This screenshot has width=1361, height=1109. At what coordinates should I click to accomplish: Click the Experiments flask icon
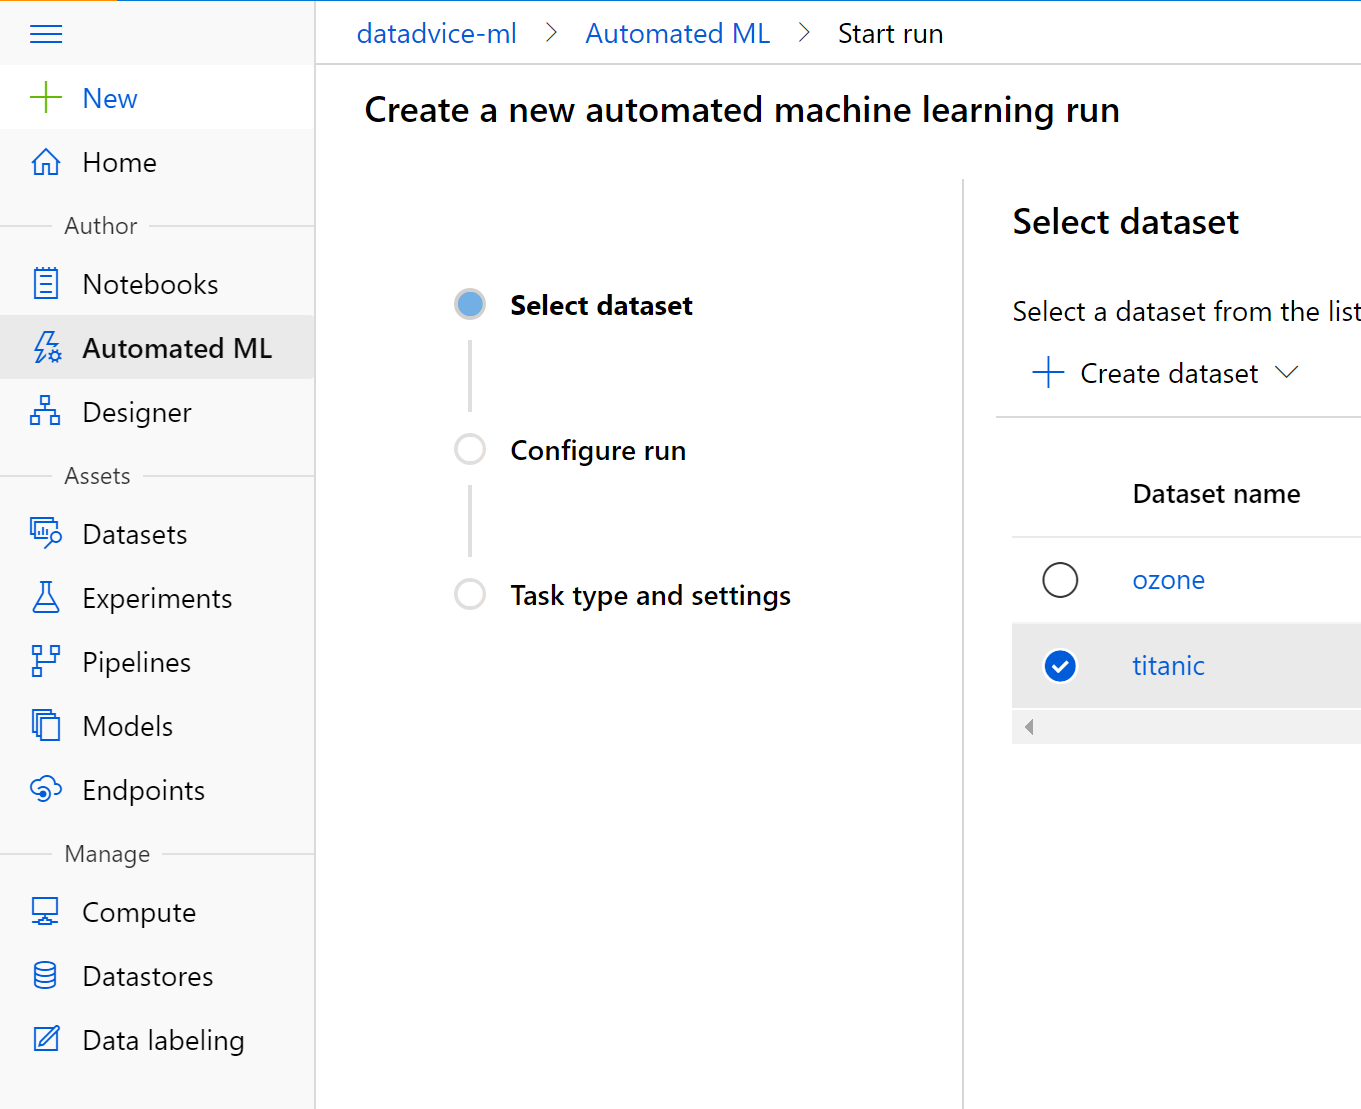point(46,597)
